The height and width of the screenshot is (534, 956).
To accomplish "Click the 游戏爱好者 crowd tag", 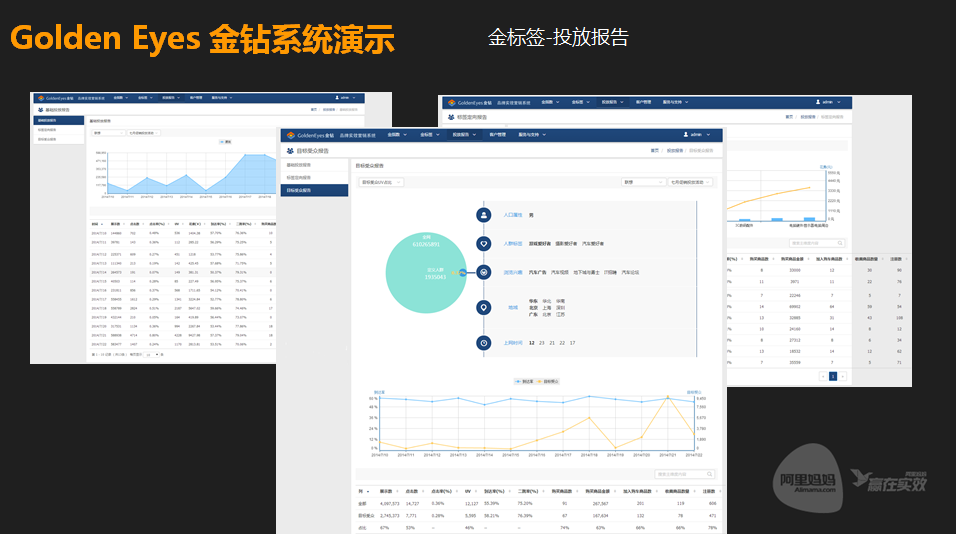I will pyautogui.click(x=540, y=244).
